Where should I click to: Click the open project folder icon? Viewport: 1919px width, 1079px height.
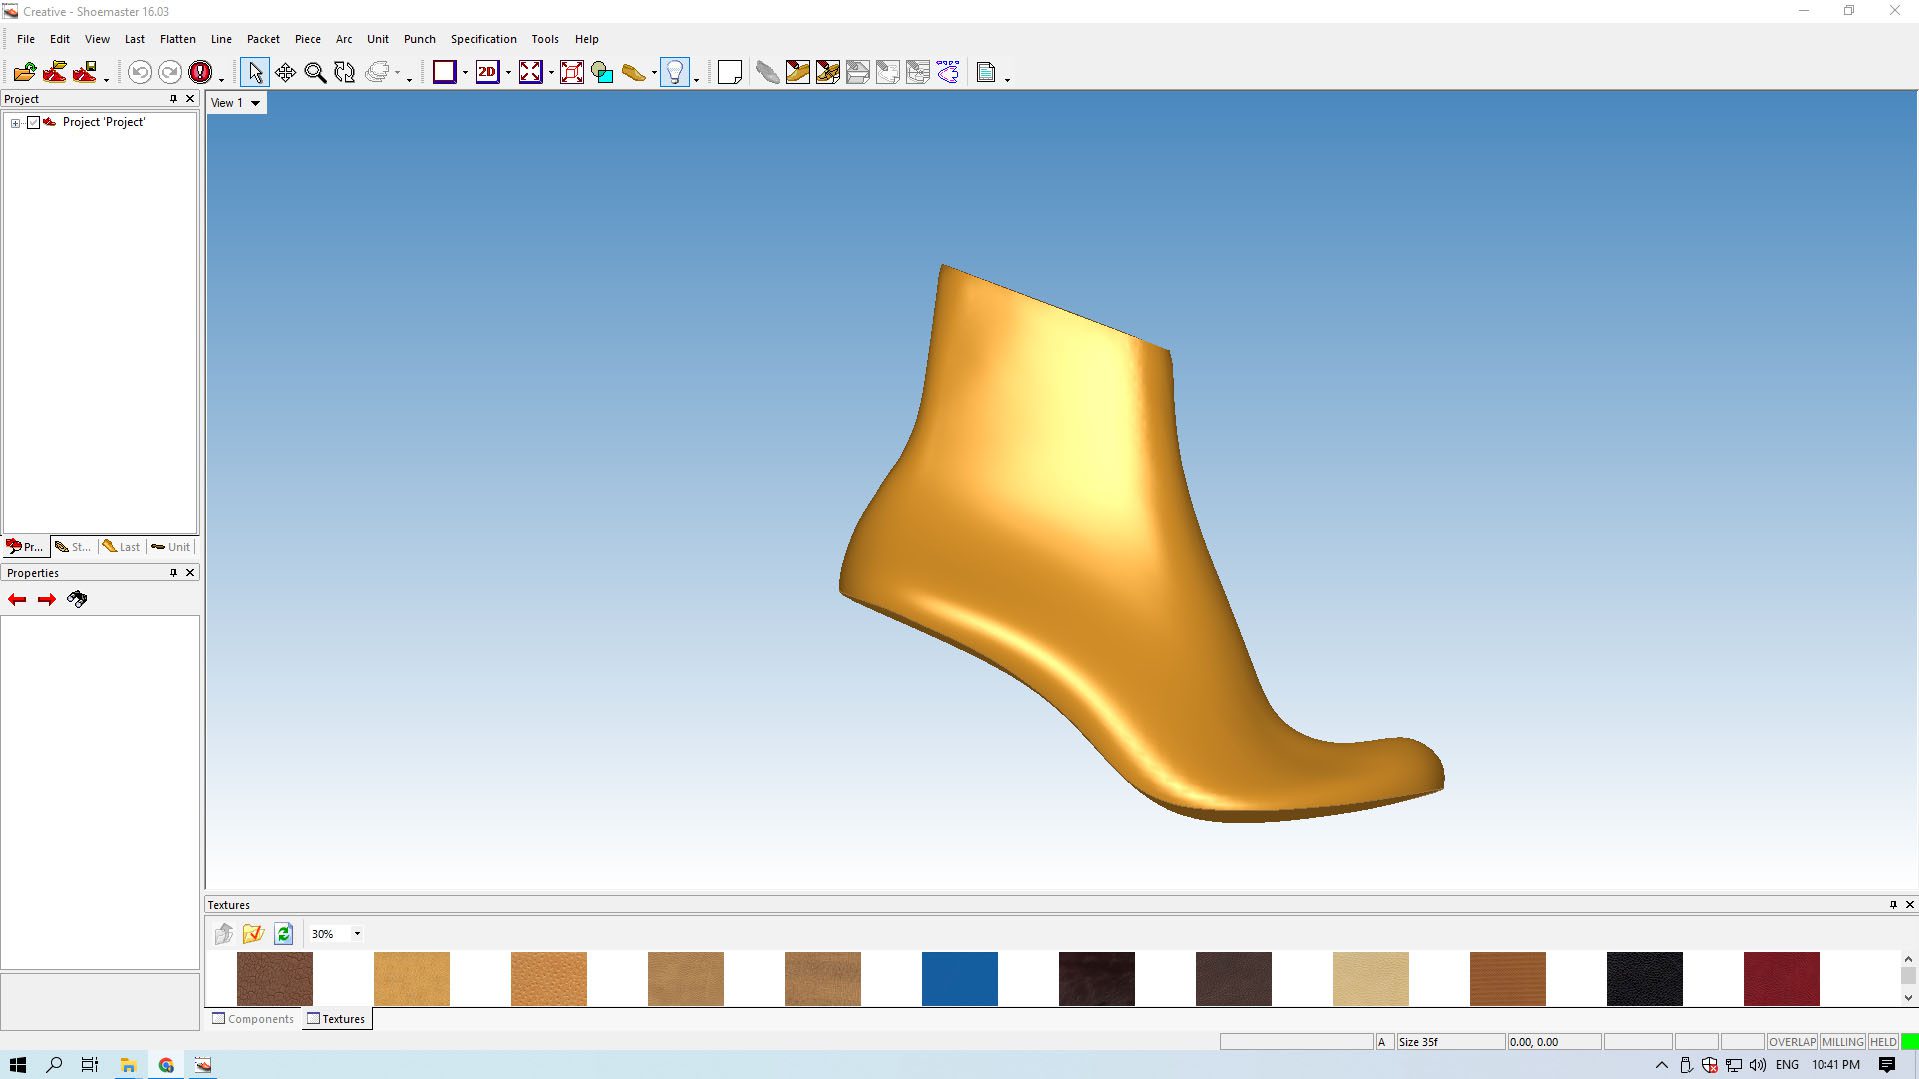click(x=25, y=72)
